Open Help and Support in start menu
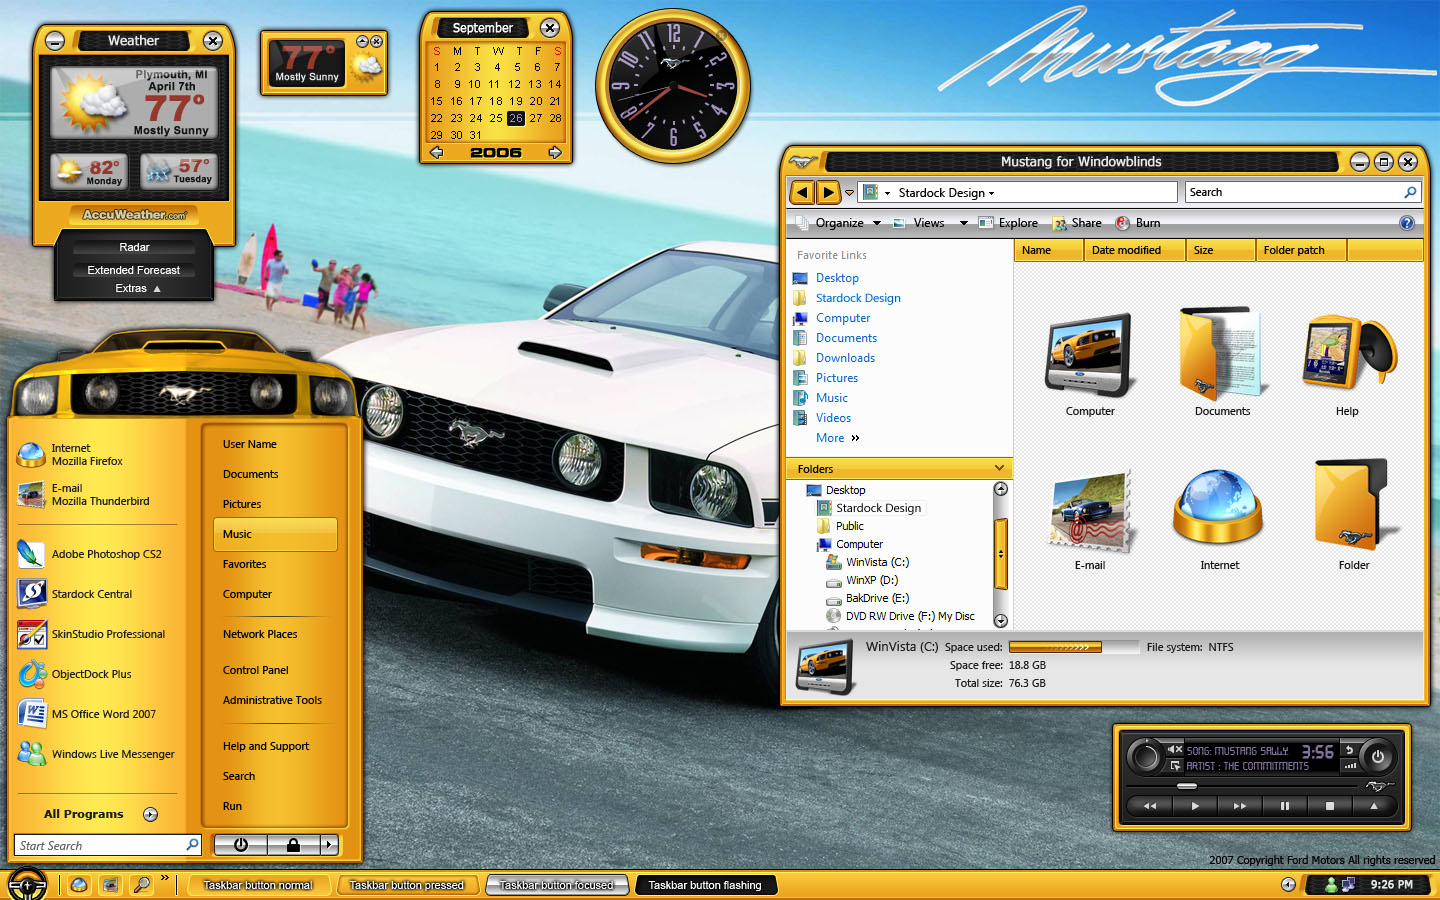 tap(266, 746)
